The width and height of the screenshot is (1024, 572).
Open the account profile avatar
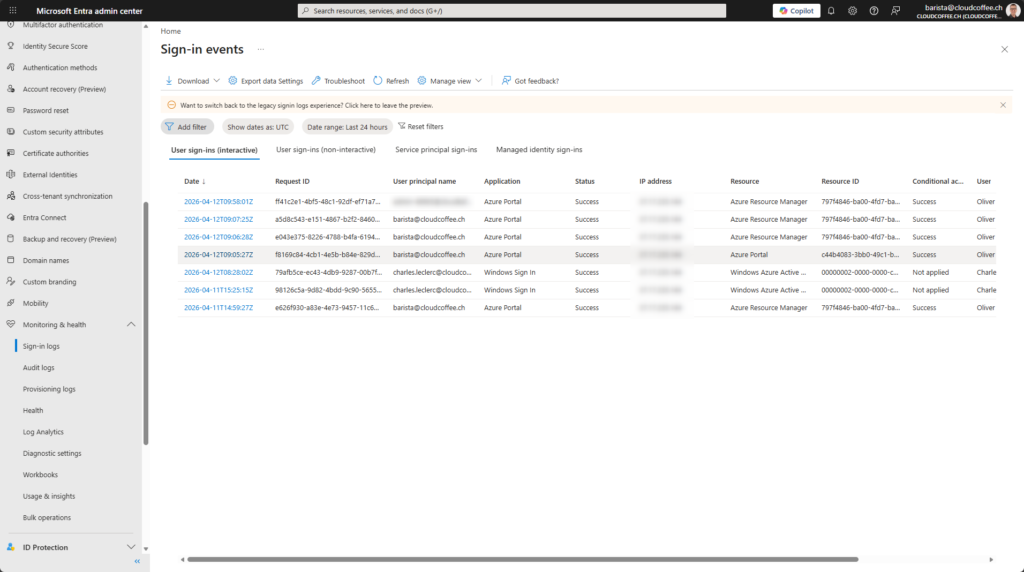click(x=1013, y=10)
